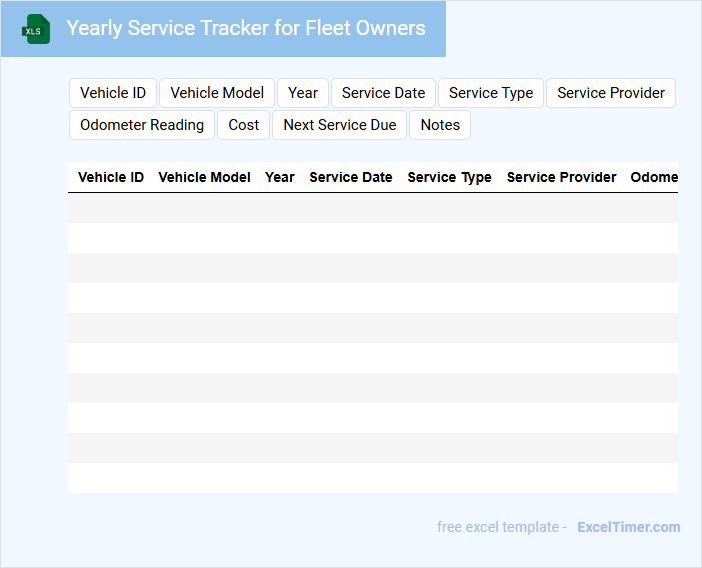702x568 pixels.
Task: Click the Year tag button
Action: coord(303,93)
